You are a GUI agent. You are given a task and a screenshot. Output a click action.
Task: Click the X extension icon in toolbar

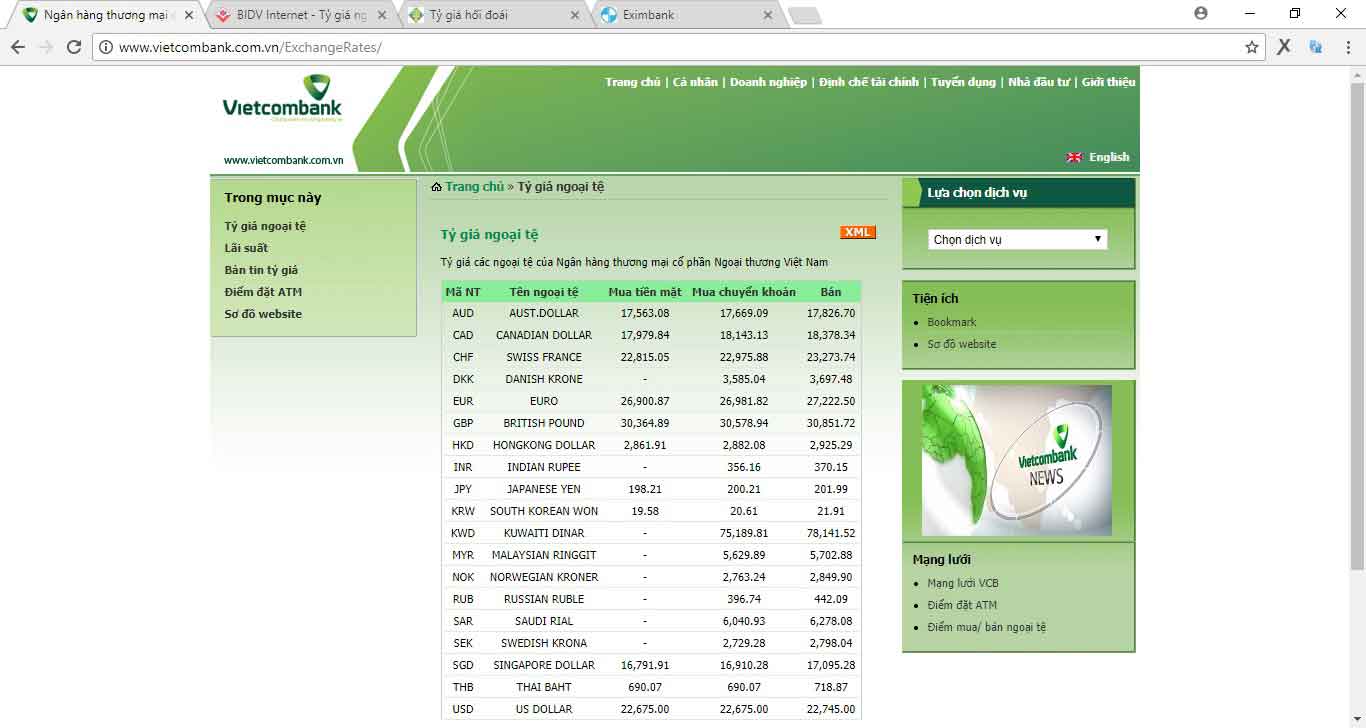1284,47
